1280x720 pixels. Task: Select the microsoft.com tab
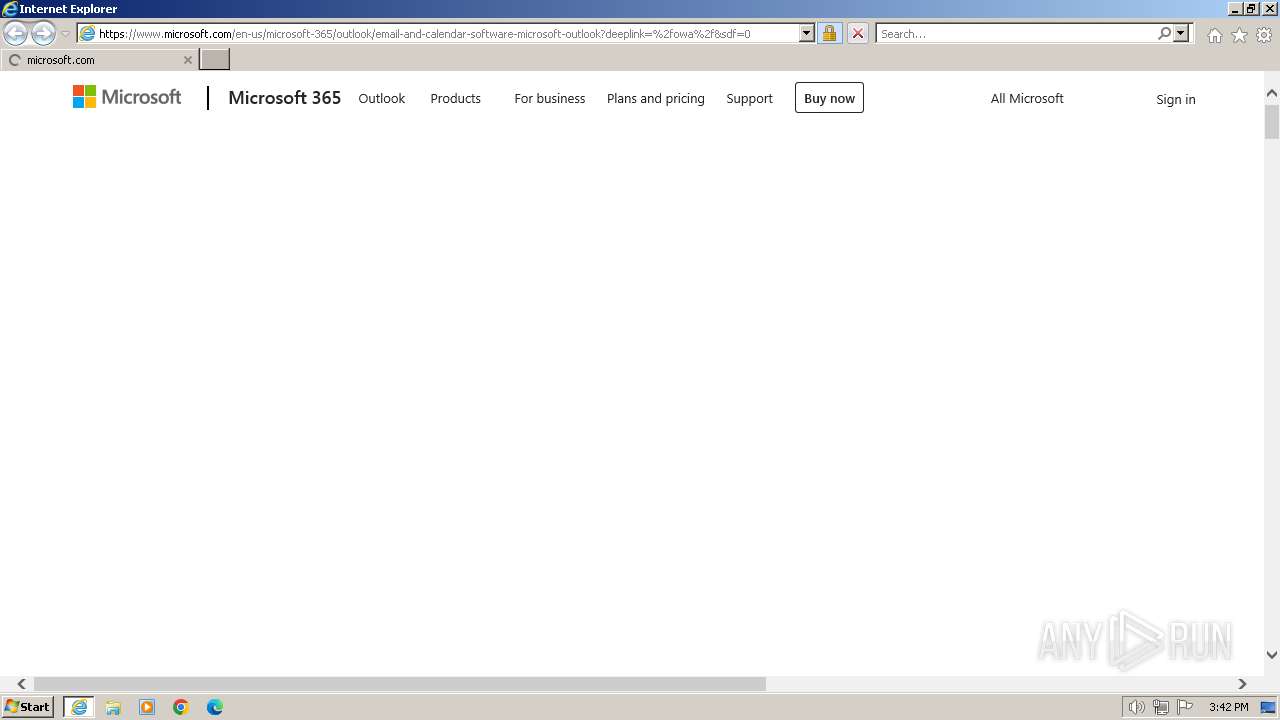(100, 60)
